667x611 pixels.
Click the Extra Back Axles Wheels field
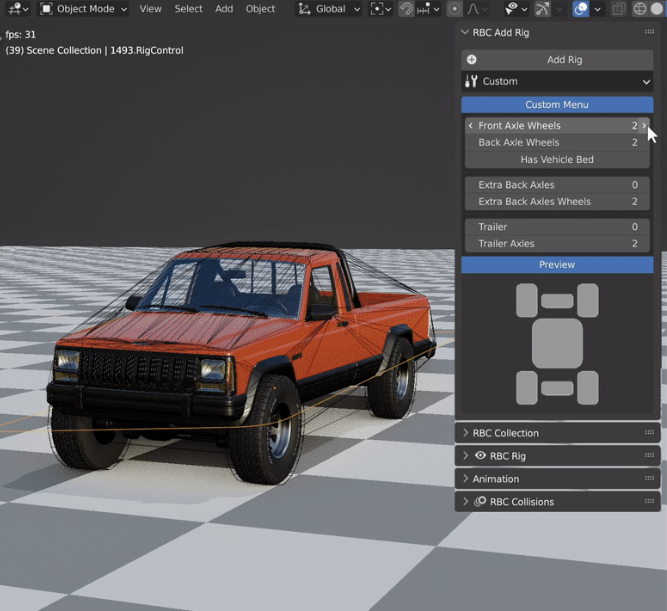point(557,202)
